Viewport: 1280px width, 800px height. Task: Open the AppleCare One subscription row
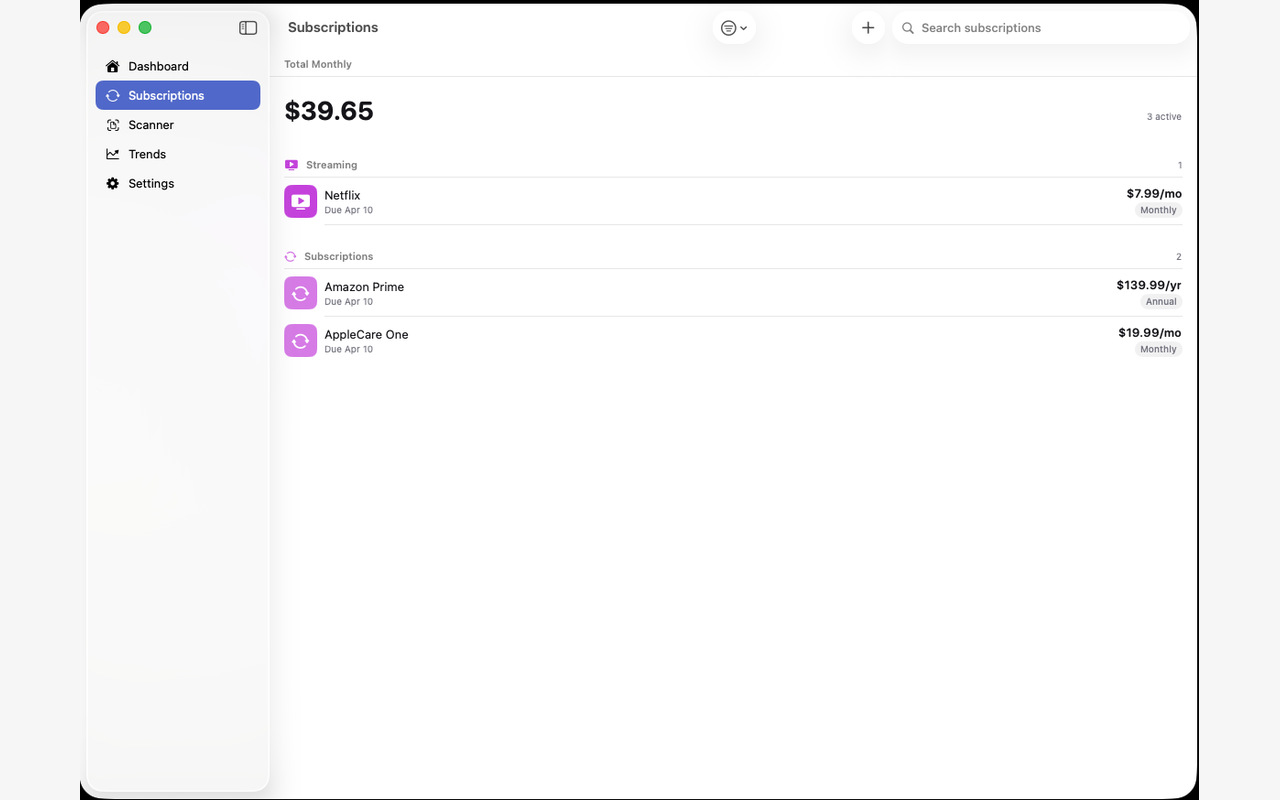pos(733,341)
